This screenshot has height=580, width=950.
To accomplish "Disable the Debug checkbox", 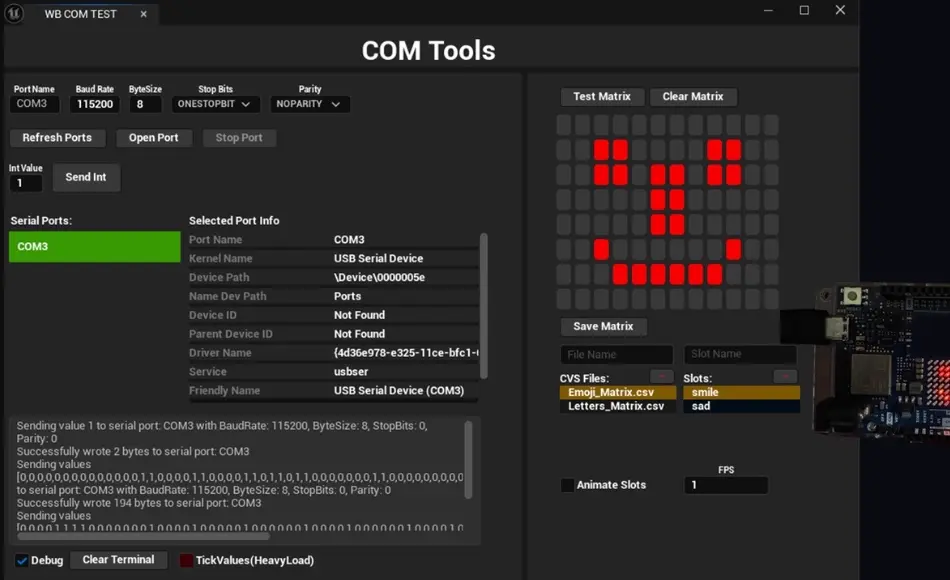I will [22, 560].
